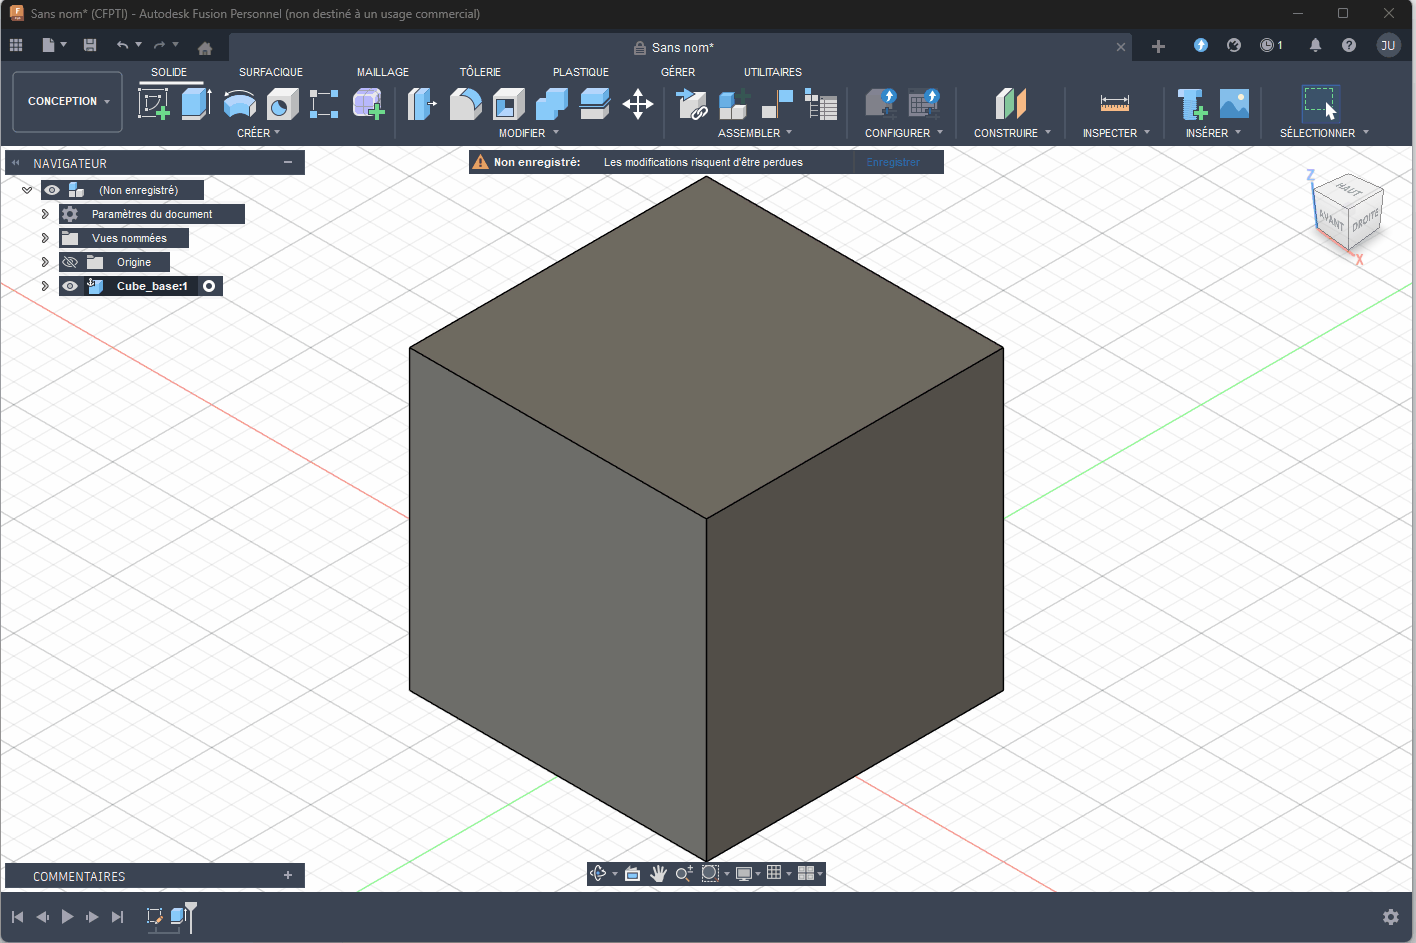Switch to the TÔLERIE tab
Viewport: 1416px width, 943px height.
(480, 72)
